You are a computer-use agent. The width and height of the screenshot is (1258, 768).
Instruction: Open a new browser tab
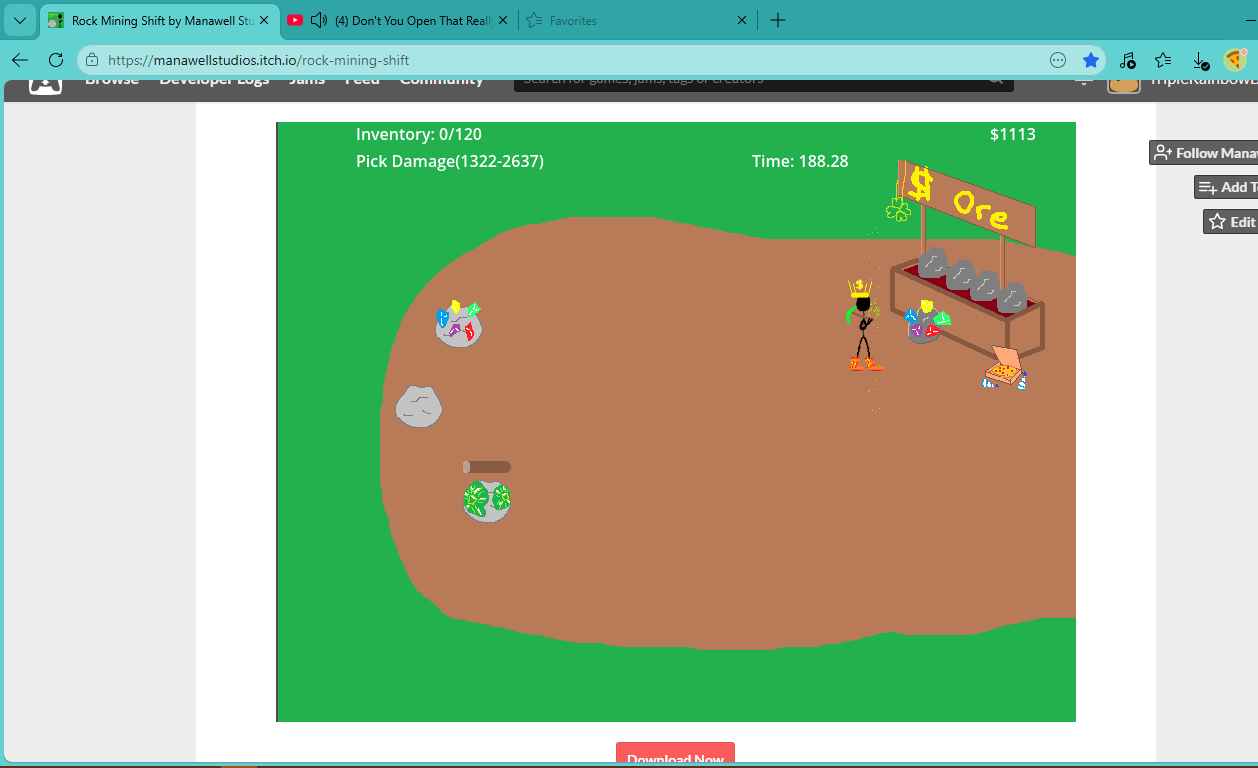(778, 20)
